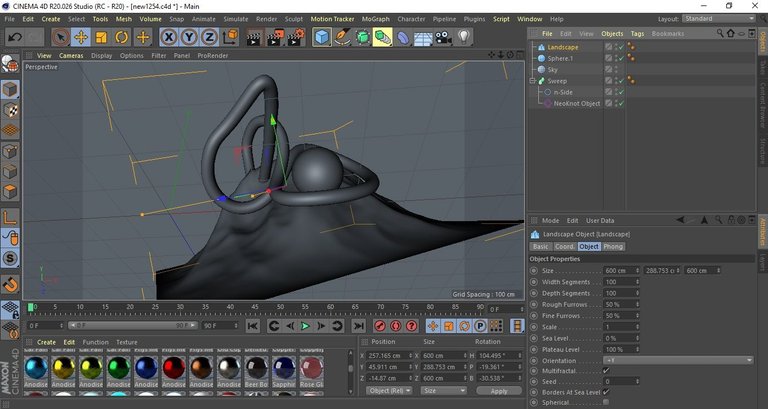This screenshot has height=409, width=768.
Task: Open the Size mode dropdown
Action: click(x=444, y=391)
